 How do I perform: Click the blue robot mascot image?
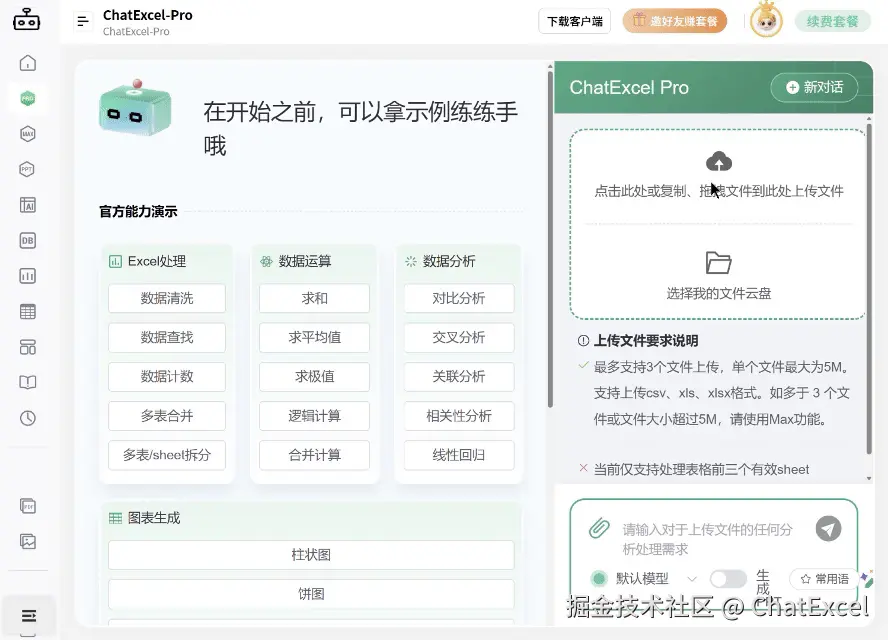click(135, 108)
